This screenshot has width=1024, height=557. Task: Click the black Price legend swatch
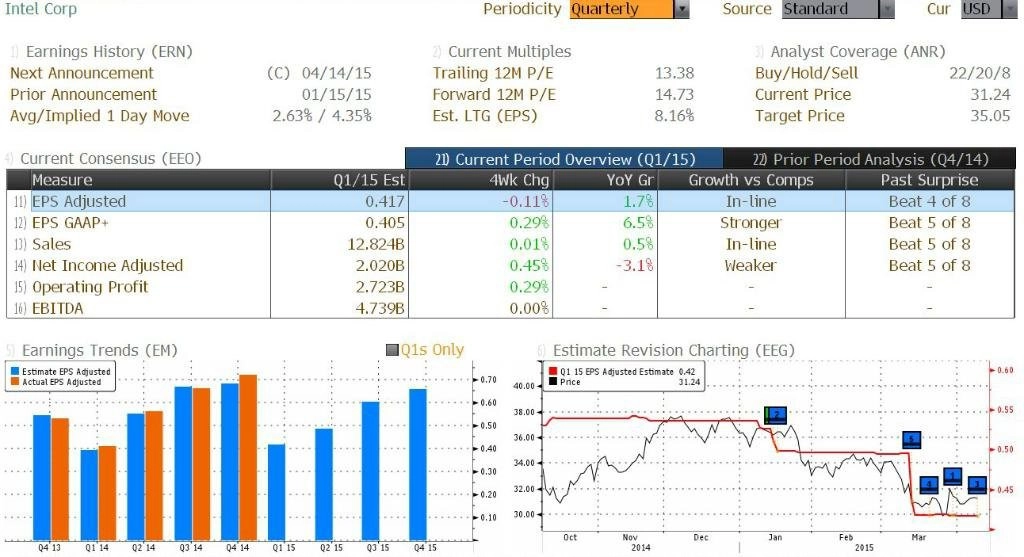pyautogui.click(x=553, y=382)
